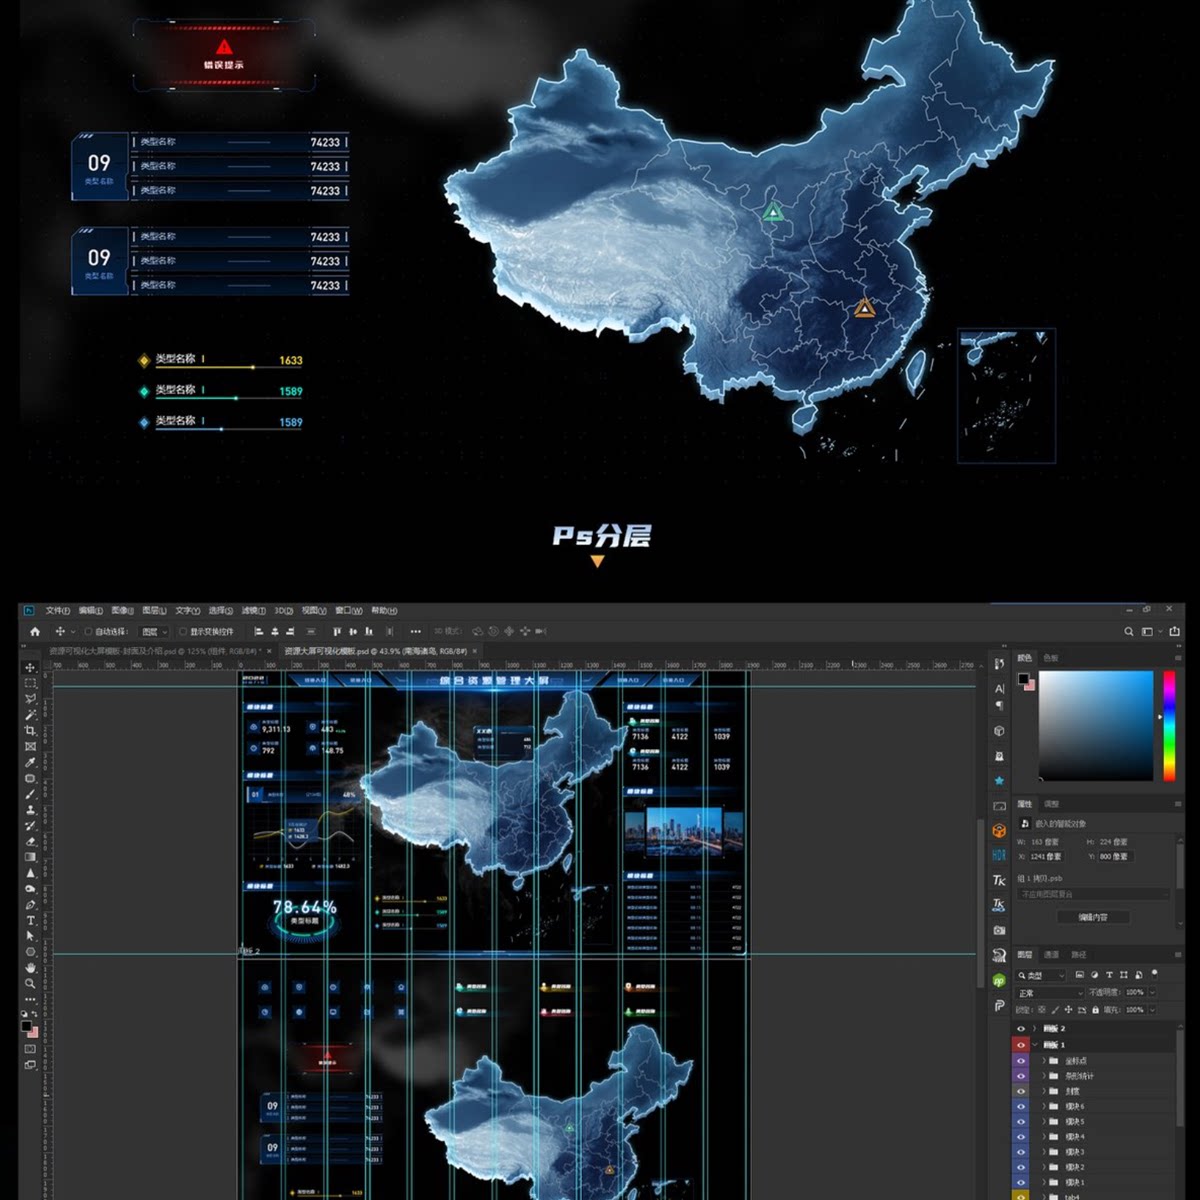Open the 图层 auto-select target dropdown

tap(154, 632)
